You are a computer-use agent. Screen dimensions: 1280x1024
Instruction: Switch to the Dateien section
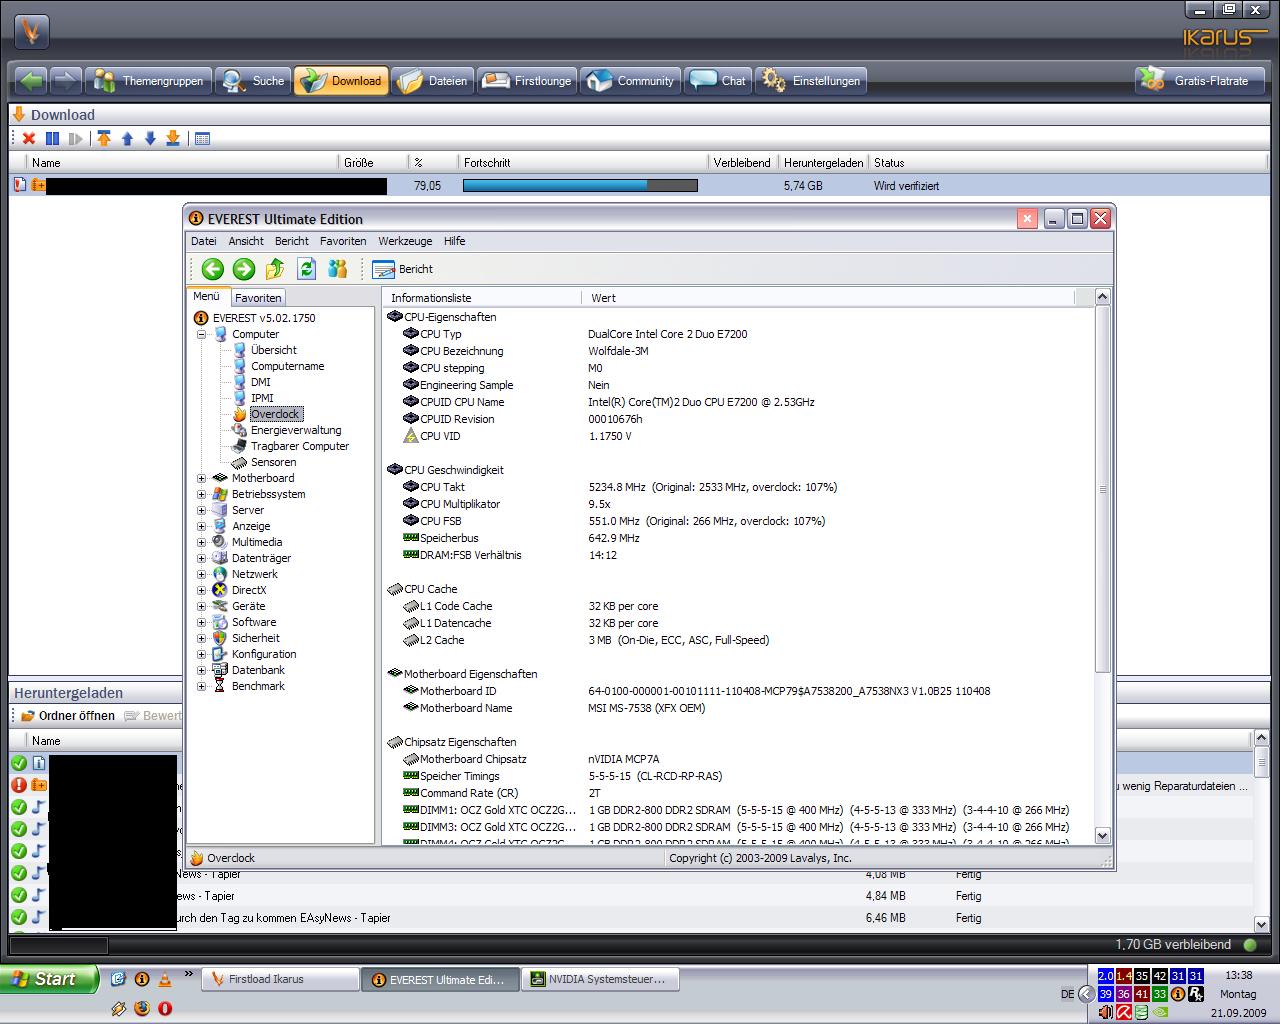432,81
